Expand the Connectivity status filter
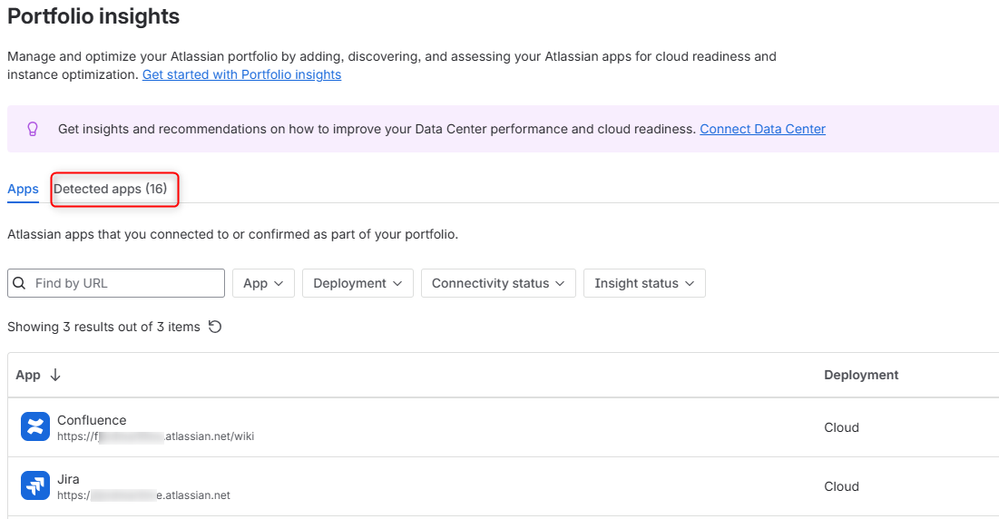The image size is (999, 519). (498, 283)
